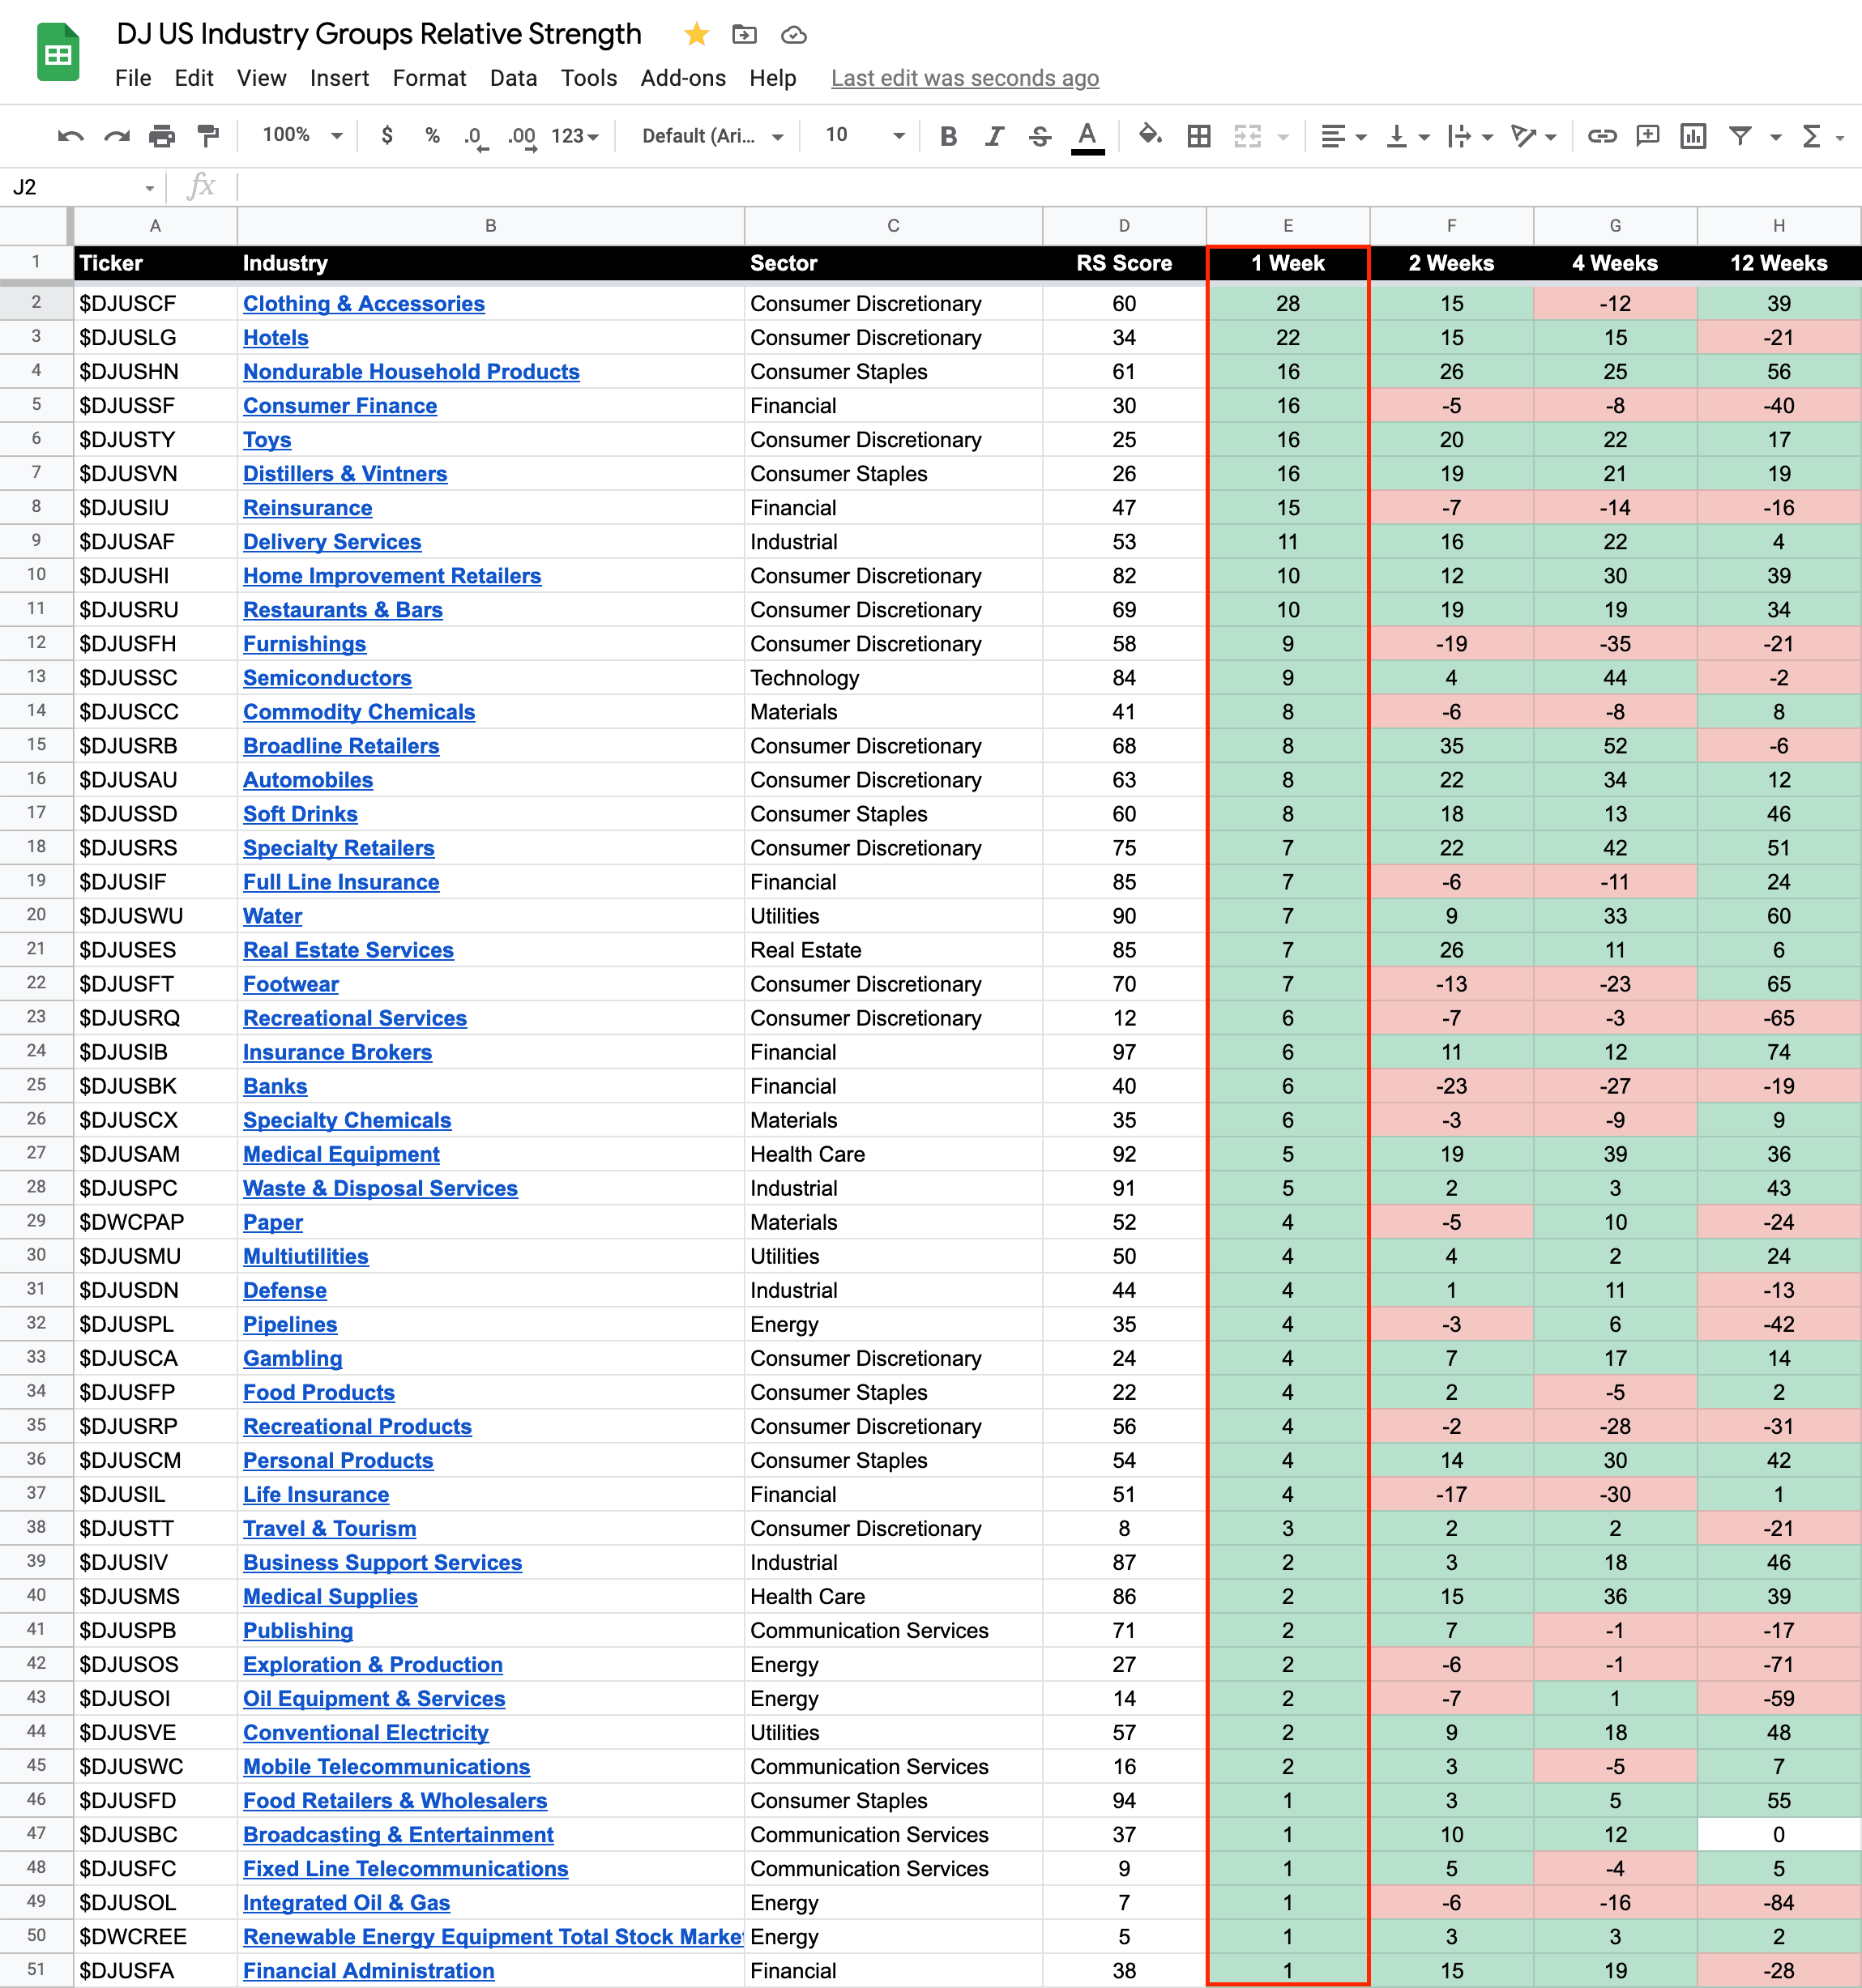1862x1988 pixels.
Task: Open the Add-ons menu
Action: pyautogui.click(x=683, y=78)
